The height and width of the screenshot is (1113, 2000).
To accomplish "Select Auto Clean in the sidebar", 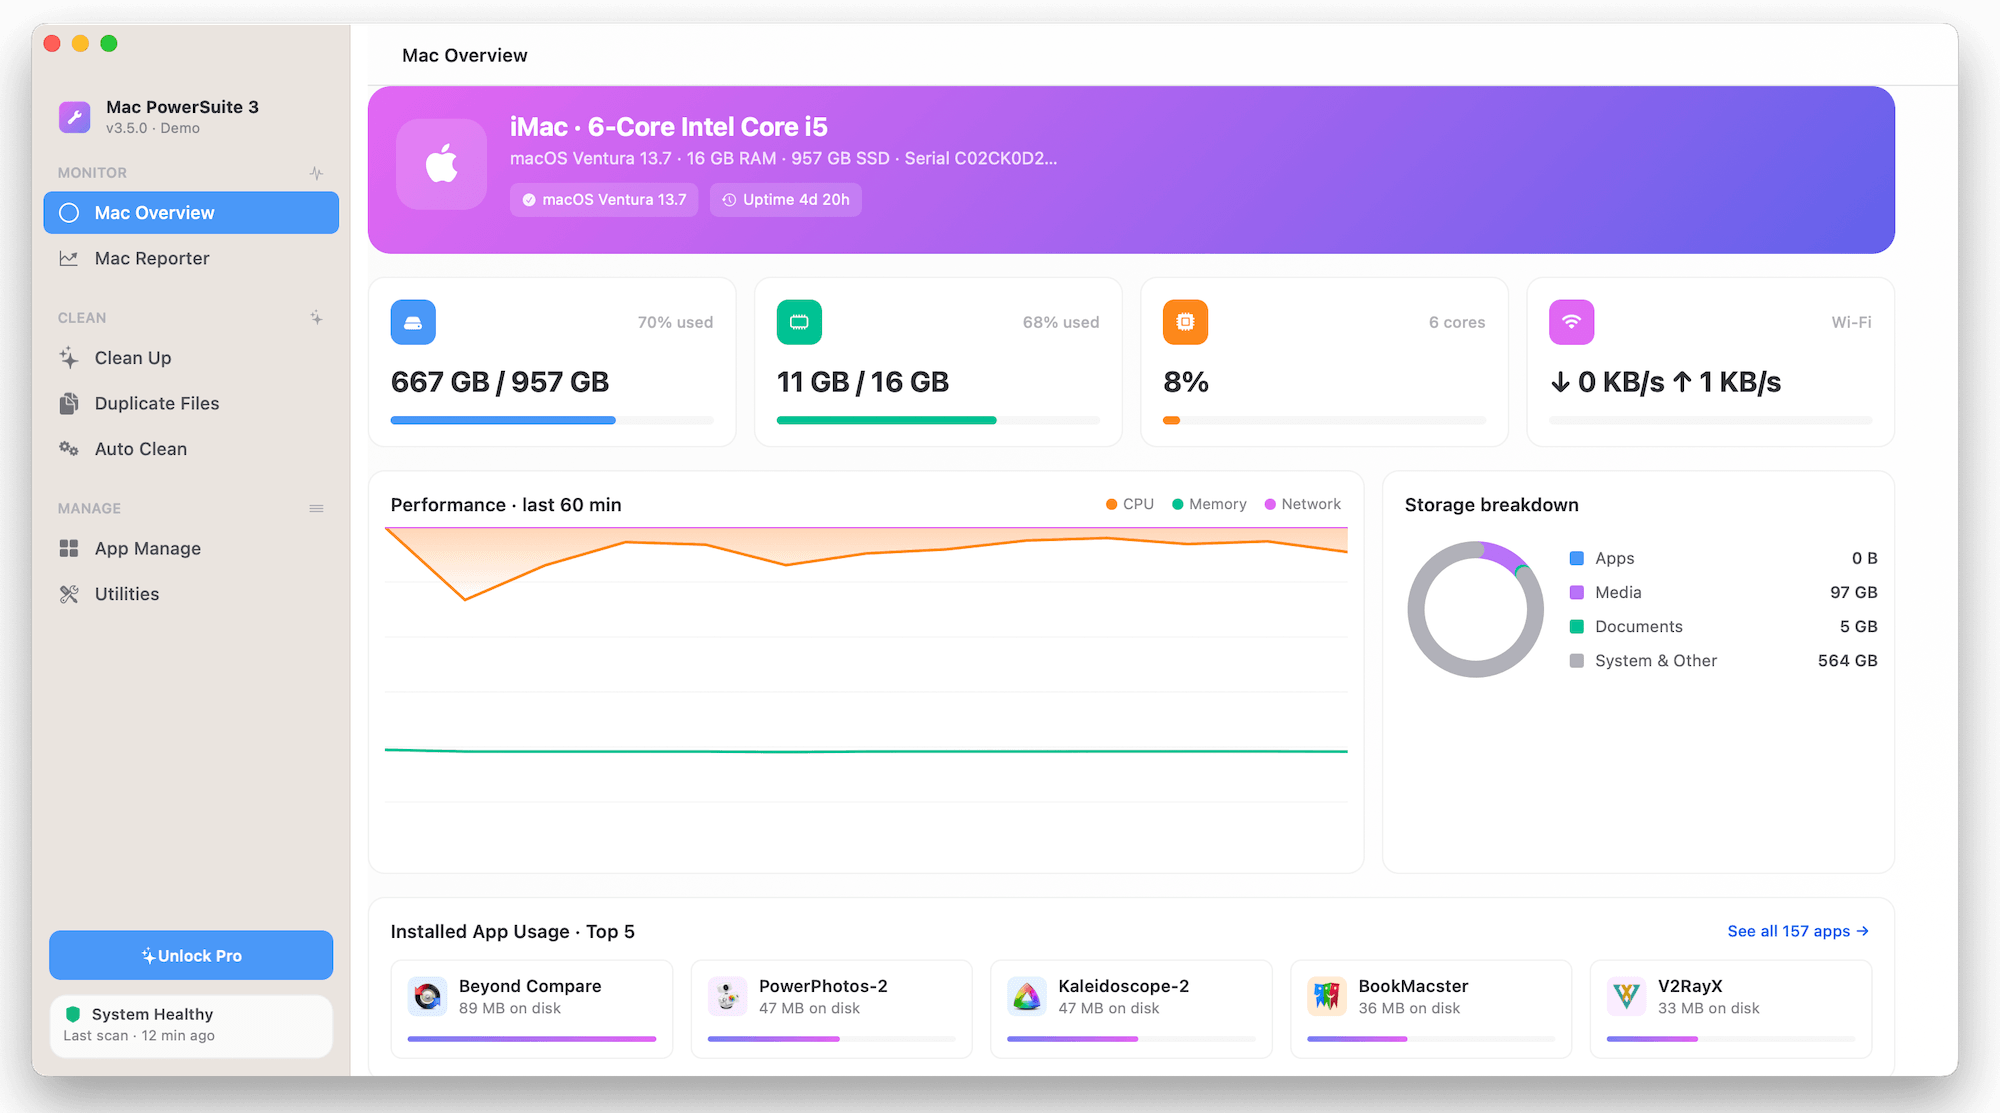I will click(191, 449).
